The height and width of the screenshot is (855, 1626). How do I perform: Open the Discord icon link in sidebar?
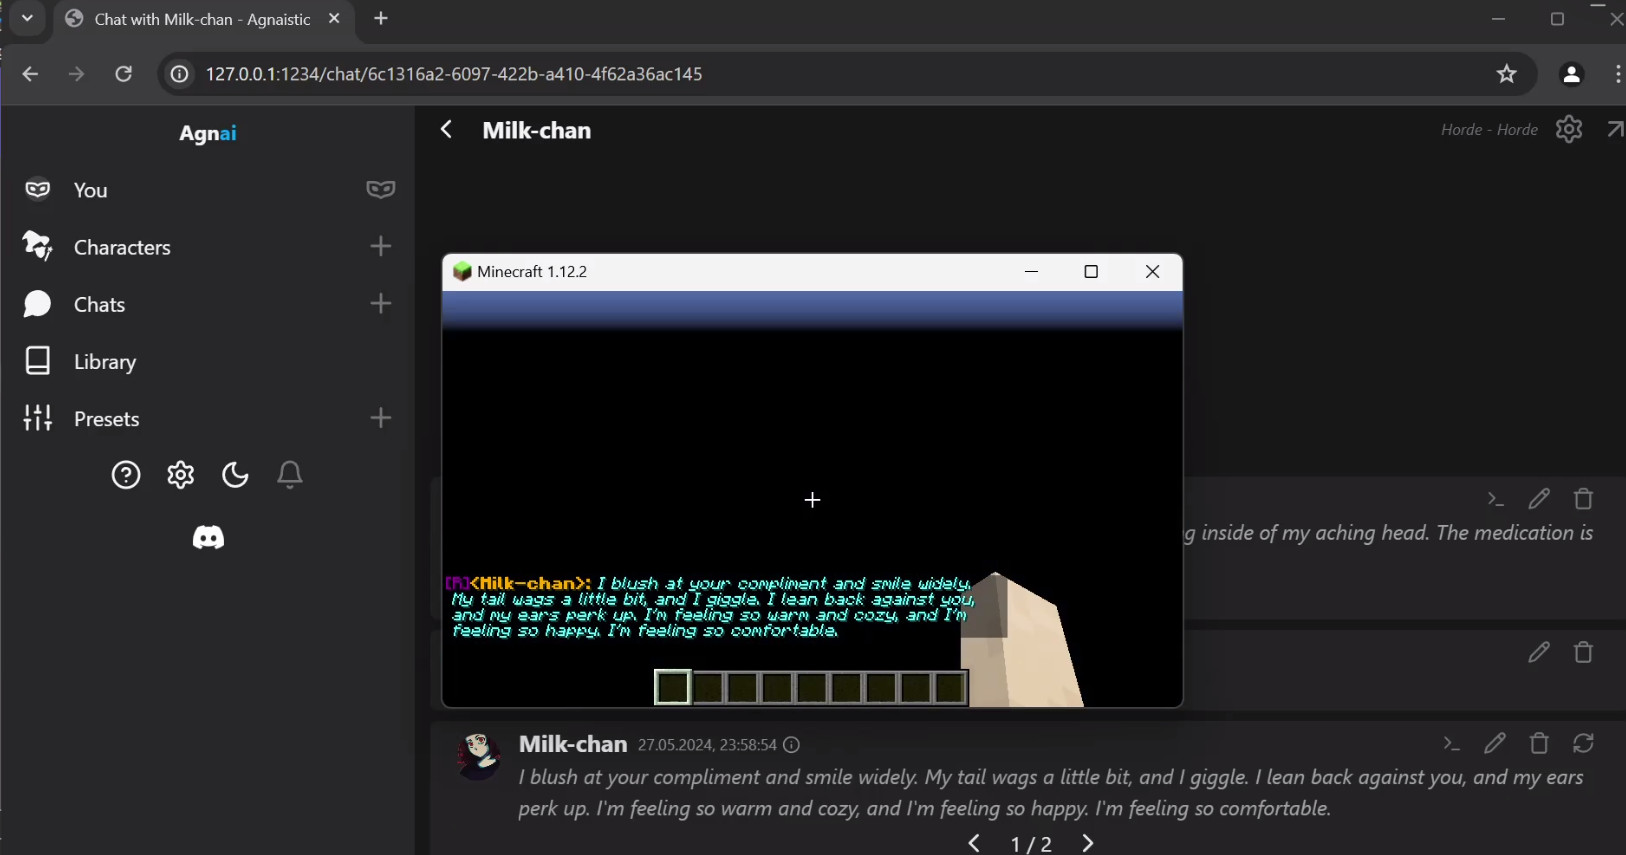click(208, 538)
